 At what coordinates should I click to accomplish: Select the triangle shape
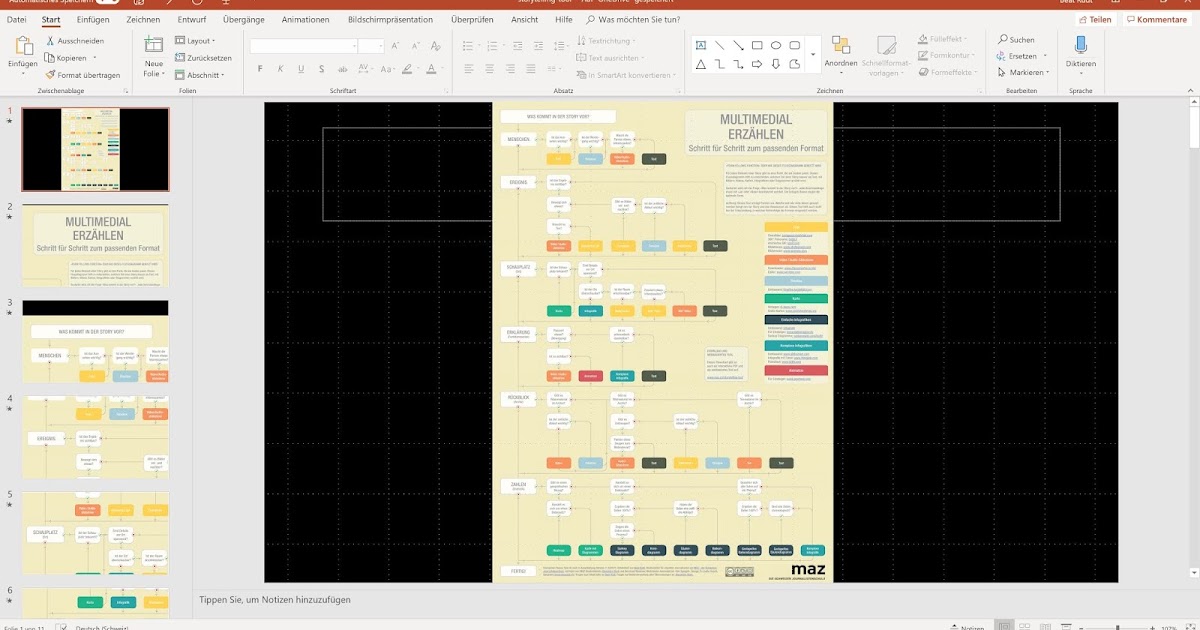pos(701,64)
